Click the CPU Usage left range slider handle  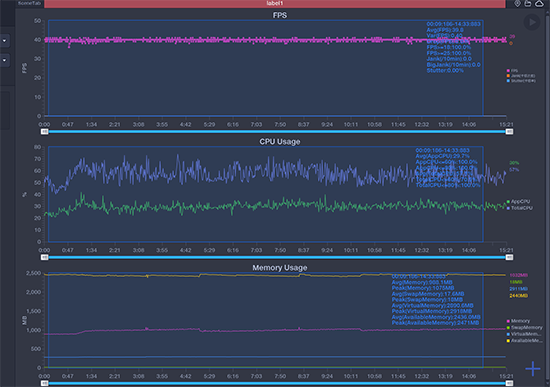[45, 258]
